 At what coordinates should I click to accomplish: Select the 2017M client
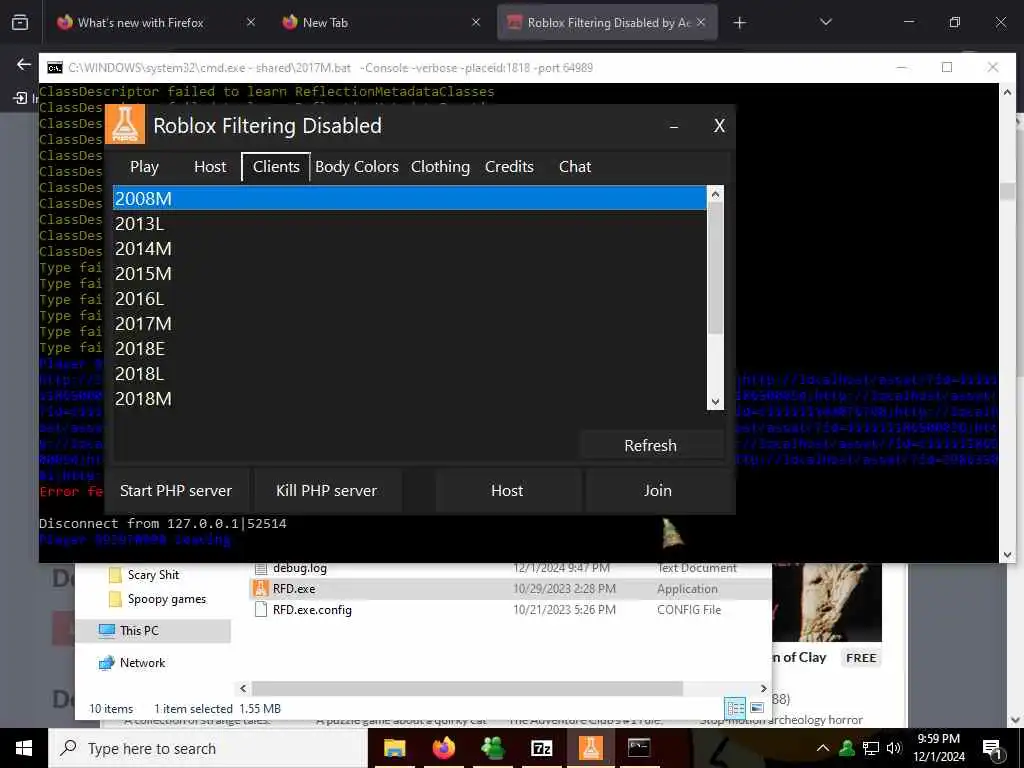pos(409,324)
